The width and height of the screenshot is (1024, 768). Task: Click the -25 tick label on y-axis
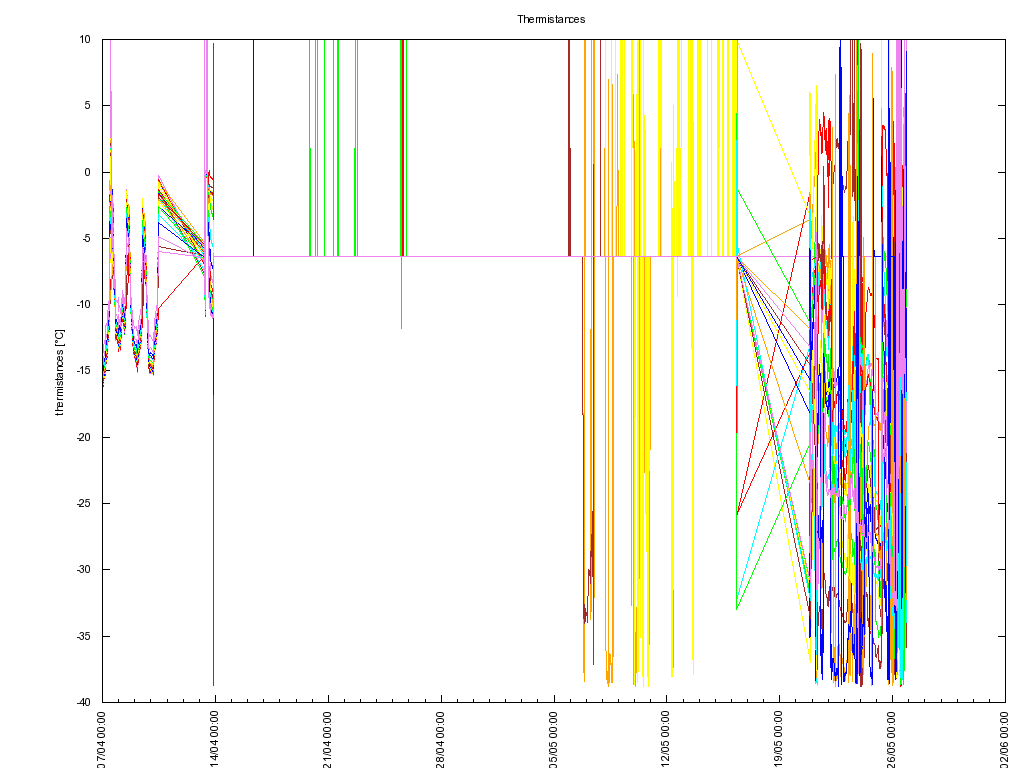[84, 503]
